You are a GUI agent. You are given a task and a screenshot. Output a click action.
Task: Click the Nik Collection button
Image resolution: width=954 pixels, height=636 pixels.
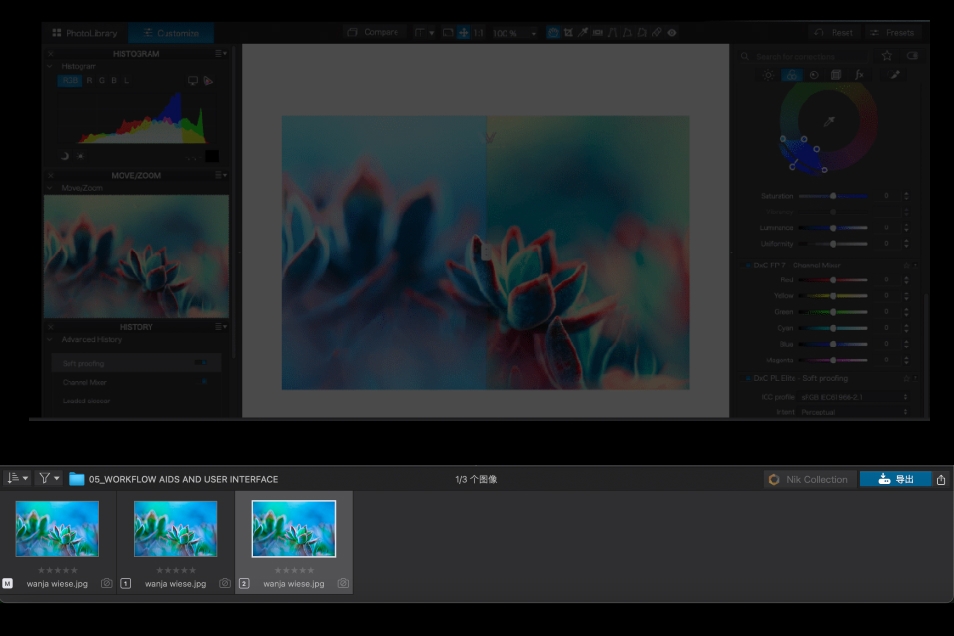pos(808,479)
